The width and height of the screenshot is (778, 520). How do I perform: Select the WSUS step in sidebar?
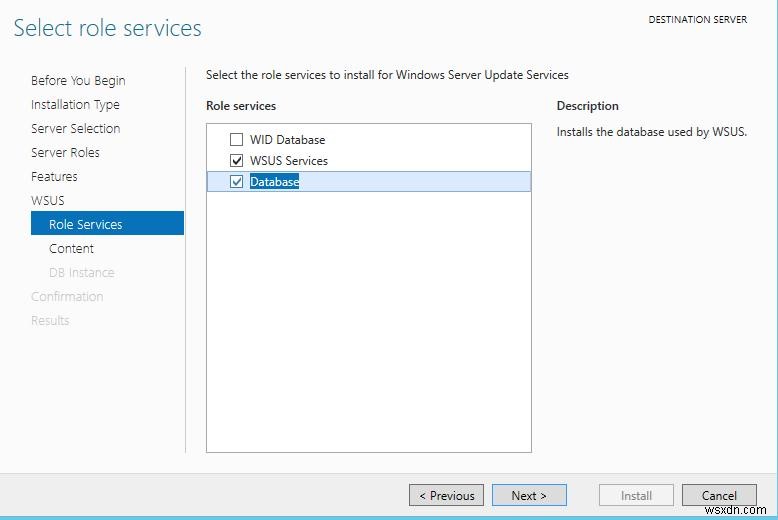(x=48, y=200)
